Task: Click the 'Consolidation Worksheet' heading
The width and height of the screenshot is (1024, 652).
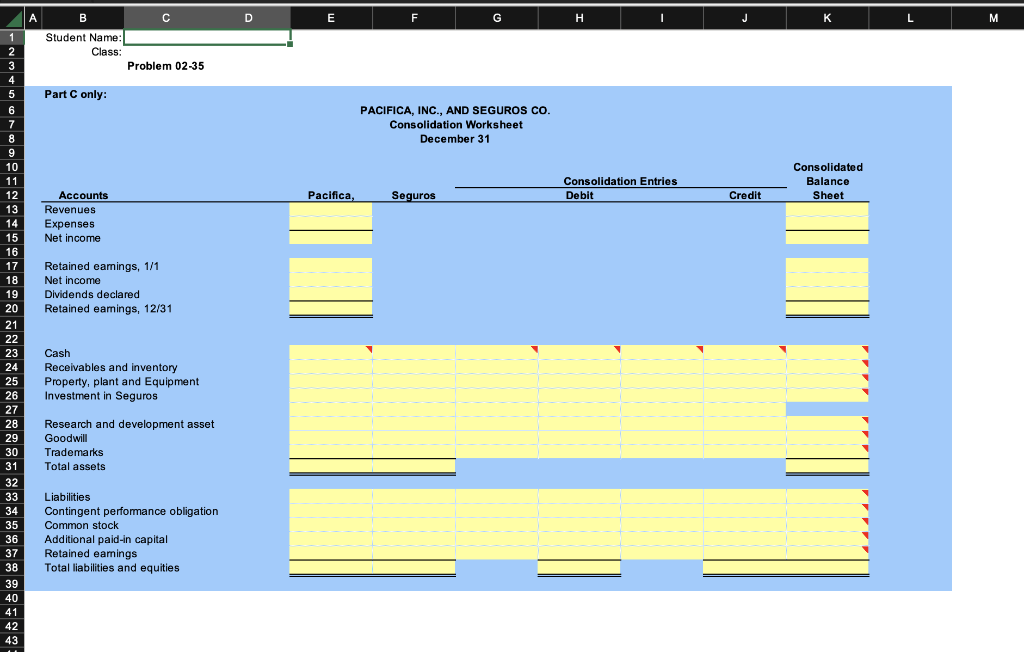Action: tap(456, 125)
